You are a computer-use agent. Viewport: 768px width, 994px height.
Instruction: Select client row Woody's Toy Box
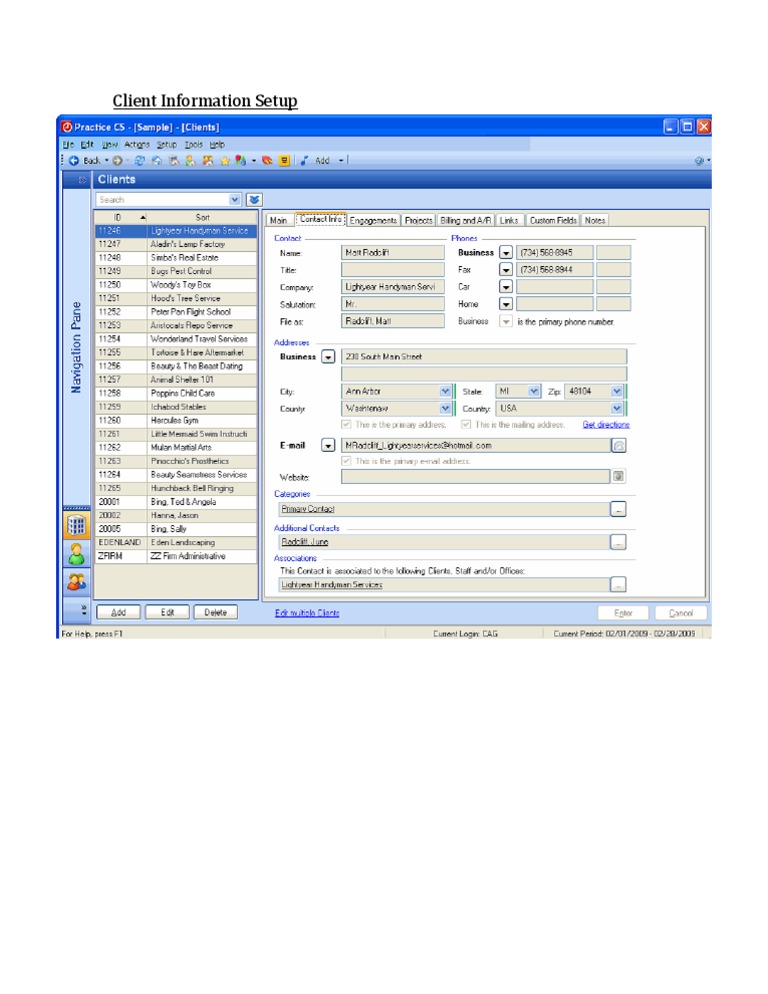176,285
